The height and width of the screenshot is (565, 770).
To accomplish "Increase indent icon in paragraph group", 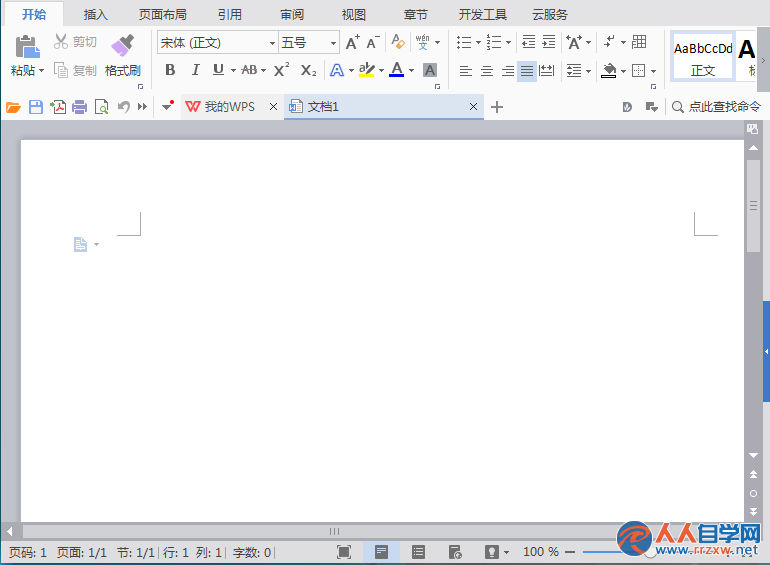I will (x=549, y=42).
